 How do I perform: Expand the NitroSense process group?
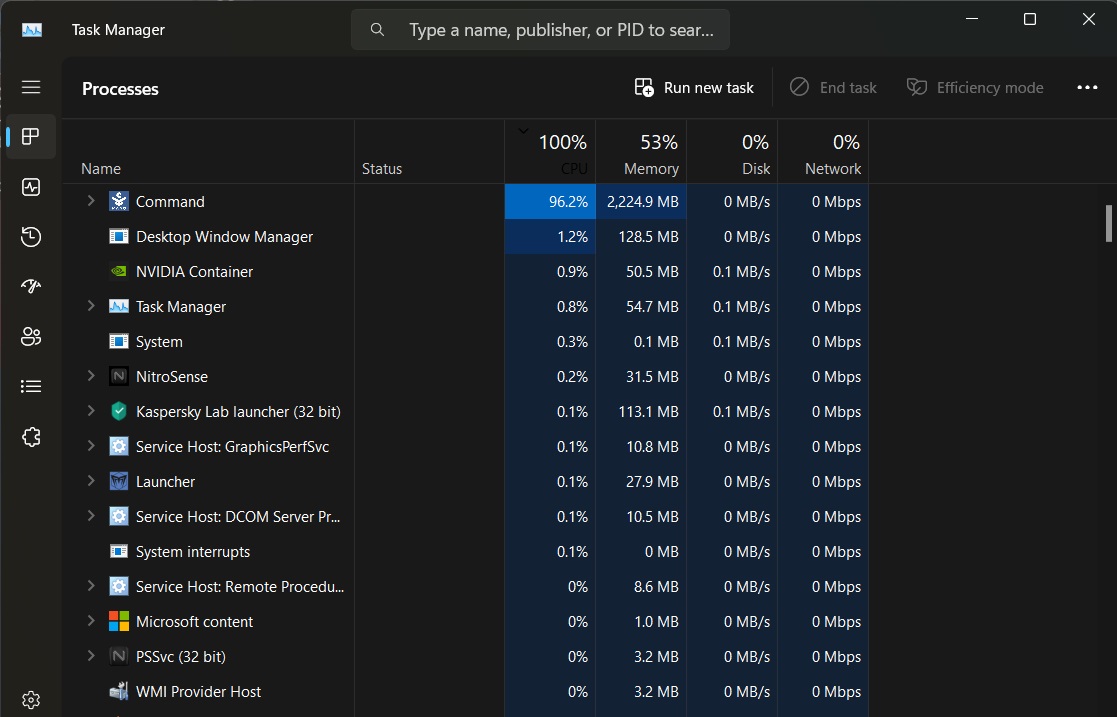(x=90, y=376)
